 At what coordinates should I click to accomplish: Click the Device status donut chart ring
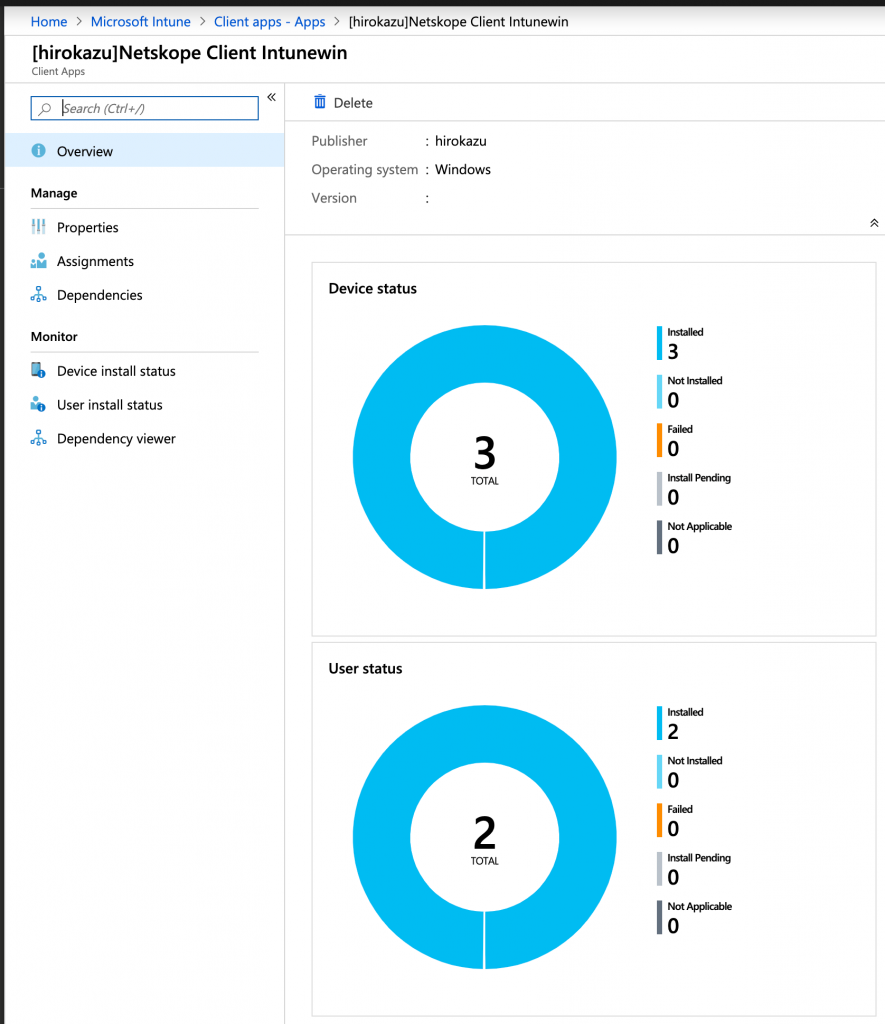tap(485, 354)
